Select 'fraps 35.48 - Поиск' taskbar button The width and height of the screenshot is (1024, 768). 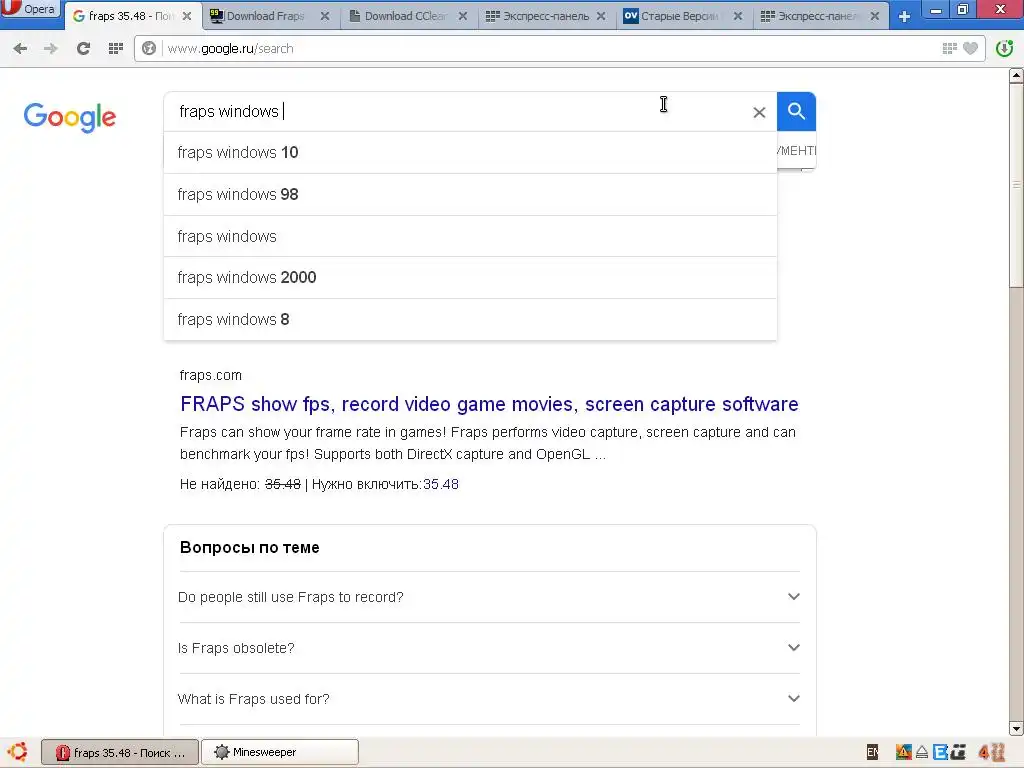pos(120,752)
